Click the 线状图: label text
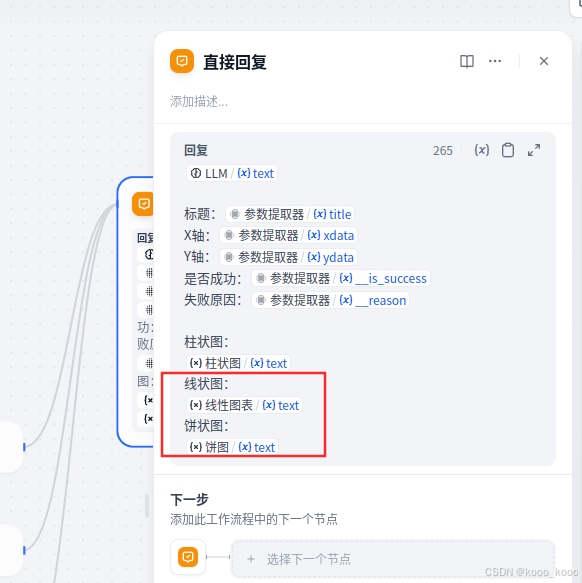This screenshot has height=583, width=582. [206, 384]
